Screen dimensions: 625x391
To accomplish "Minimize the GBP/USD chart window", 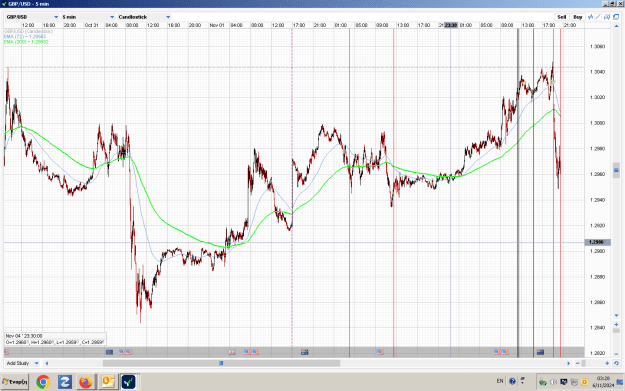I will coord(606,4).
